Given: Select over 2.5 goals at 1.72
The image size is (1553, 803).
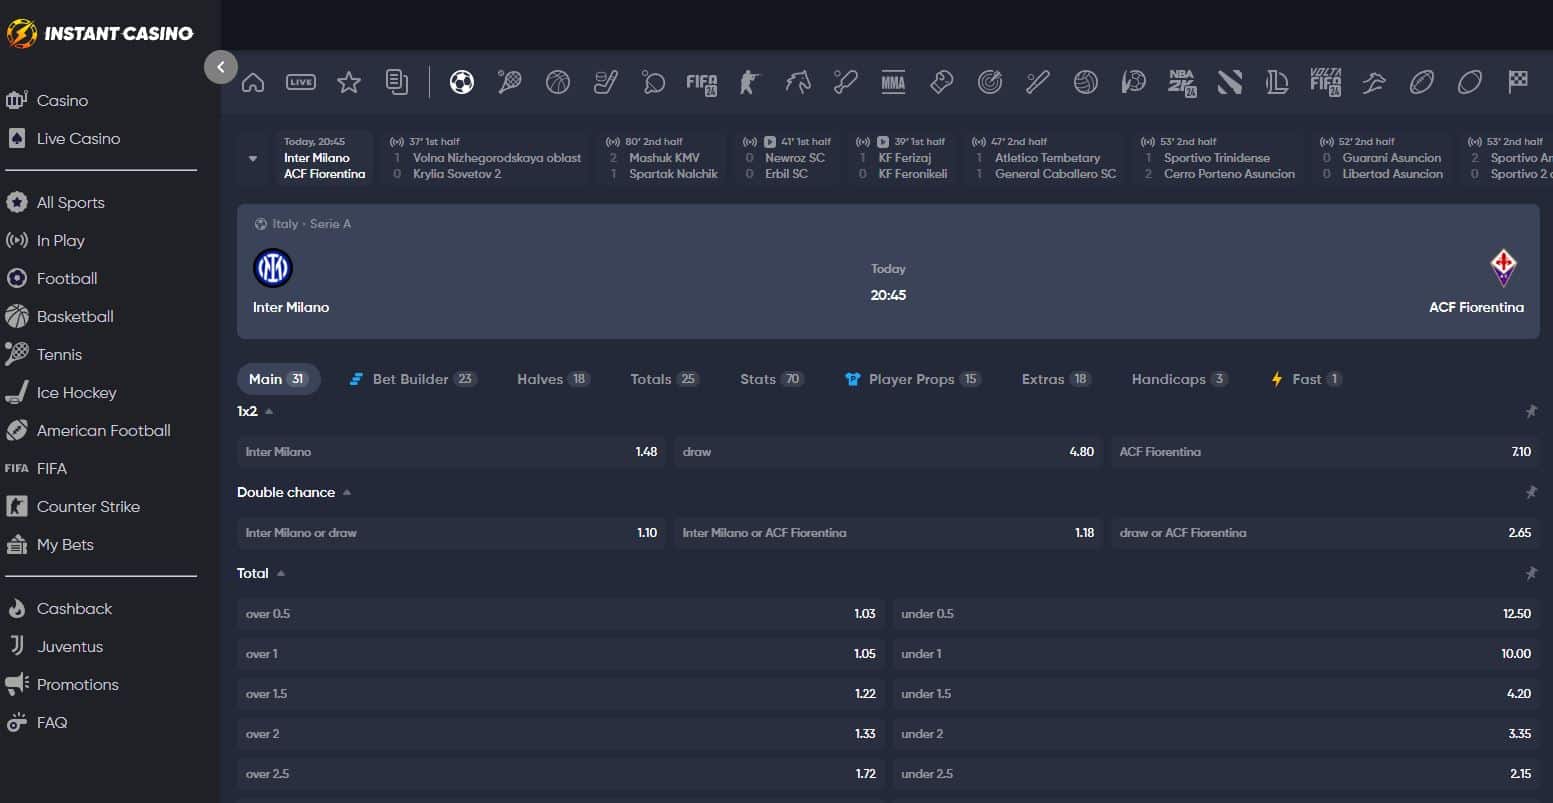Looking at the screenshot, I should [560, 774].
